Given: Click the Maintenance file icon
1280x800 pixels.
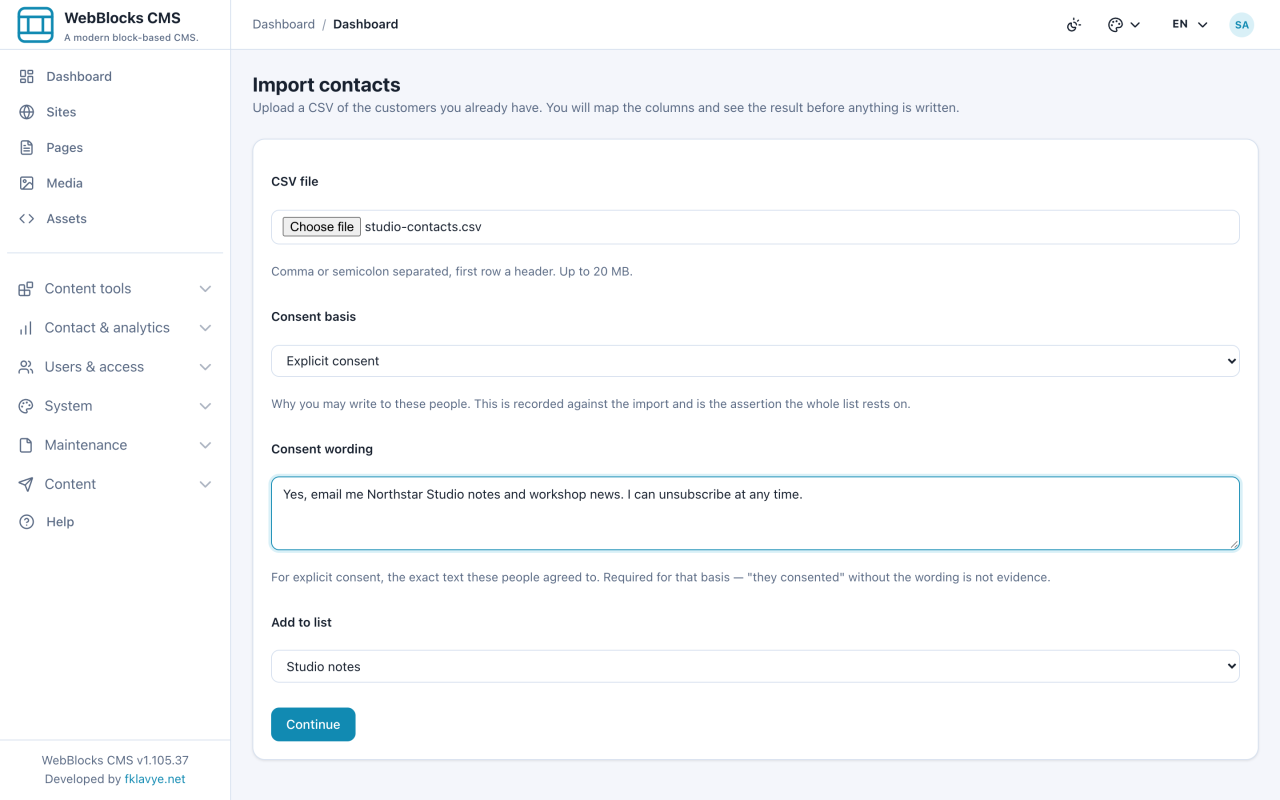Looking at the screenshot, I should [x=26, y=445].
